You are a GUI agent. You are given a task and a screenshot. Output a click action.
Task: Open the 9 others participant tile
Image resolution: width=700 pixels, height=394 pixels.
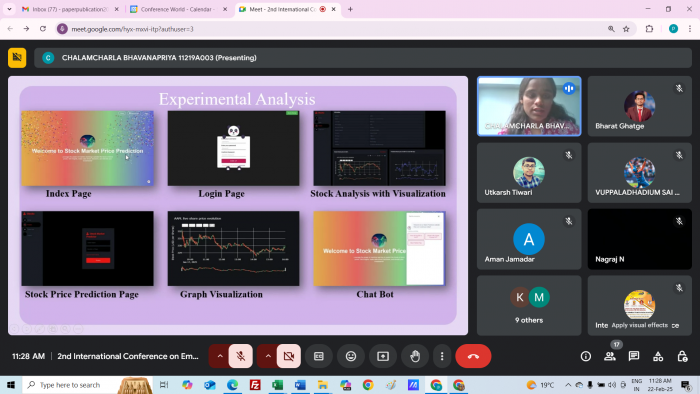click(x=529, y=305)
